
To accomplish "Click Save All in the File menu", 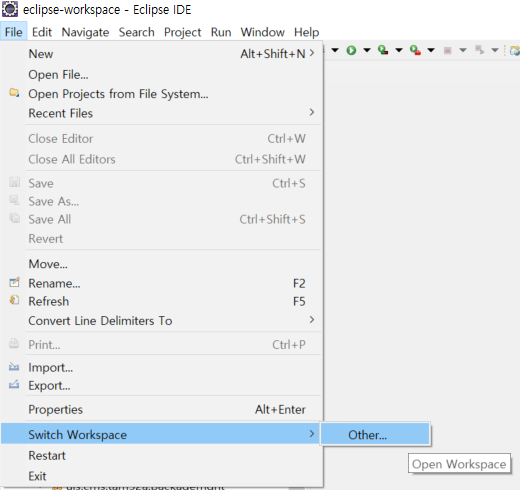I will point(162,219).
